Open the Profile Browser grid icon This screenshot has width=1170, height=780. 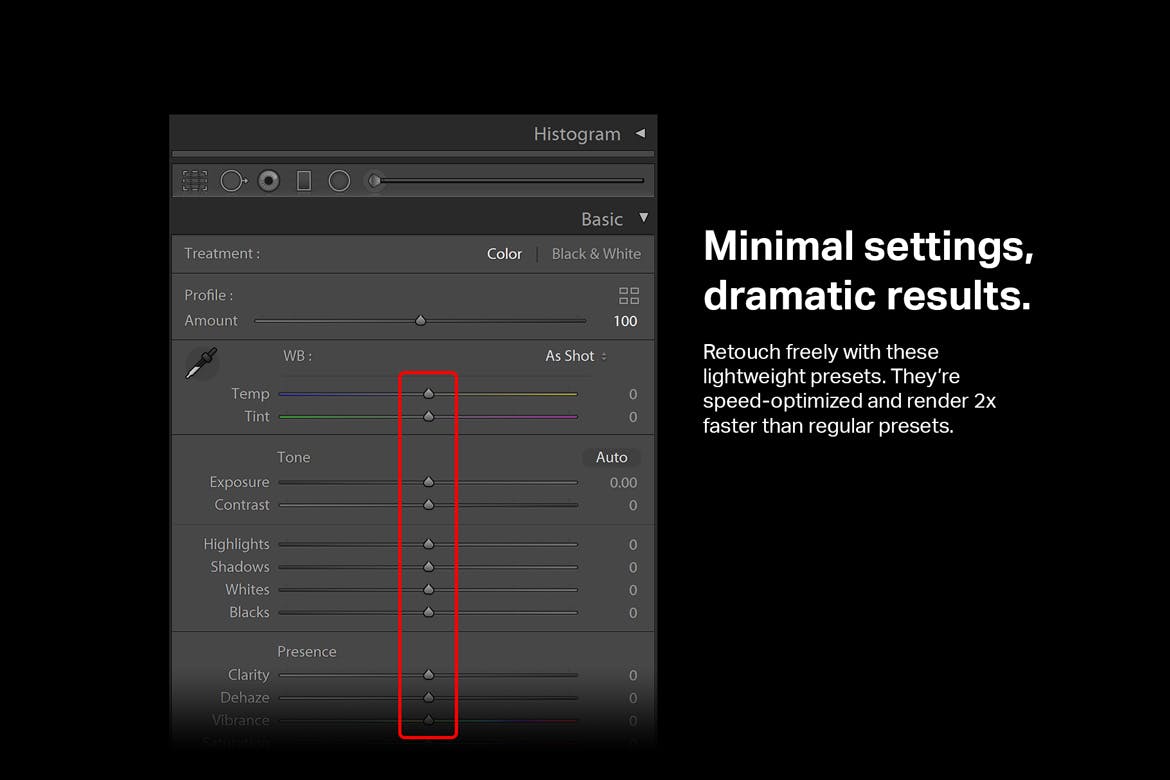tap(628, 296)
